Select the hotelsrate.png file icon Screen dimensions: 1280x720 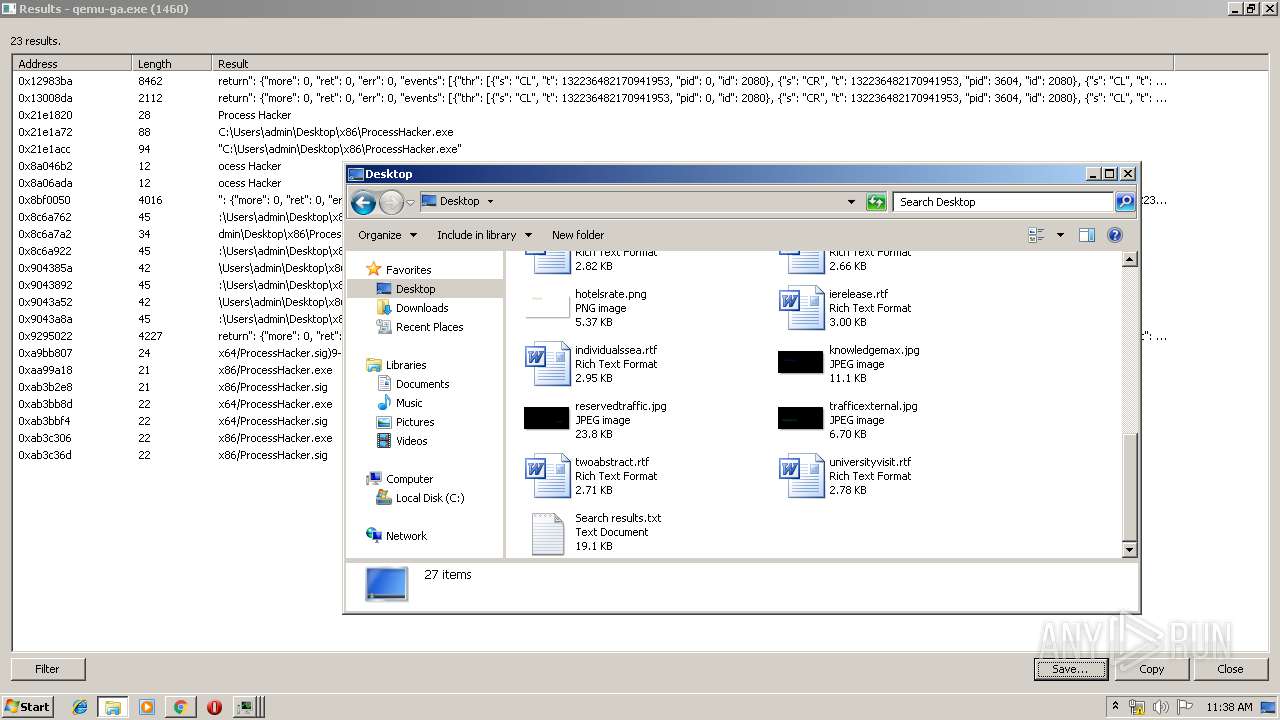pos(547,307)
